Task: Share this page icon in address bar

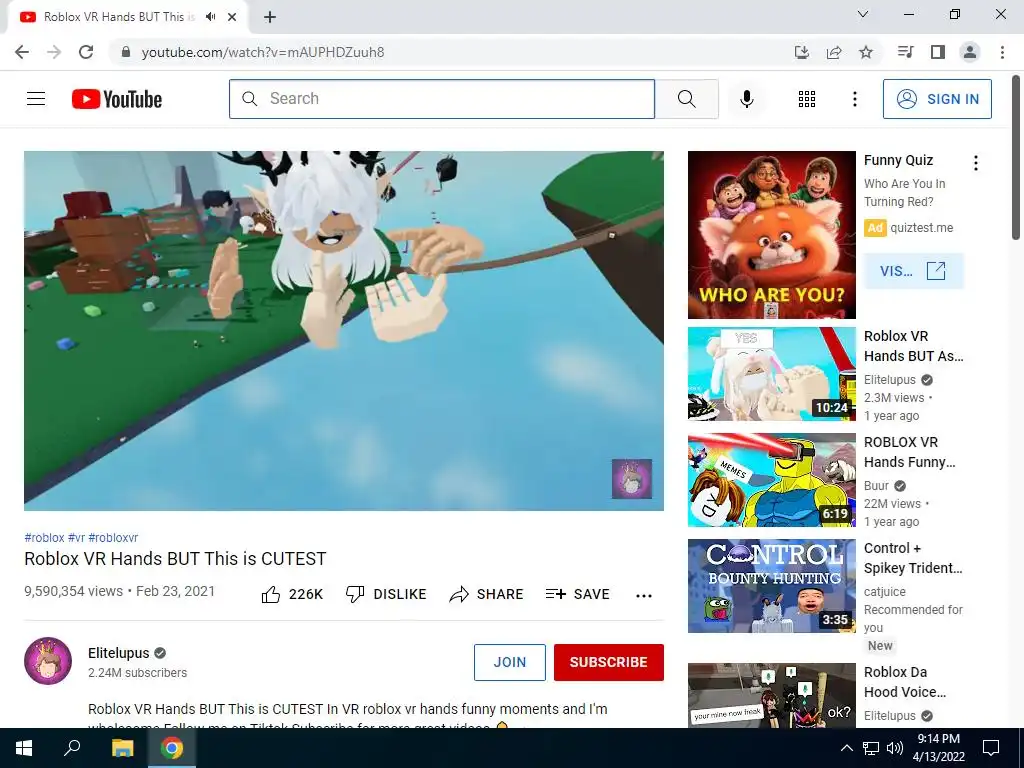Action: [834, 52]
